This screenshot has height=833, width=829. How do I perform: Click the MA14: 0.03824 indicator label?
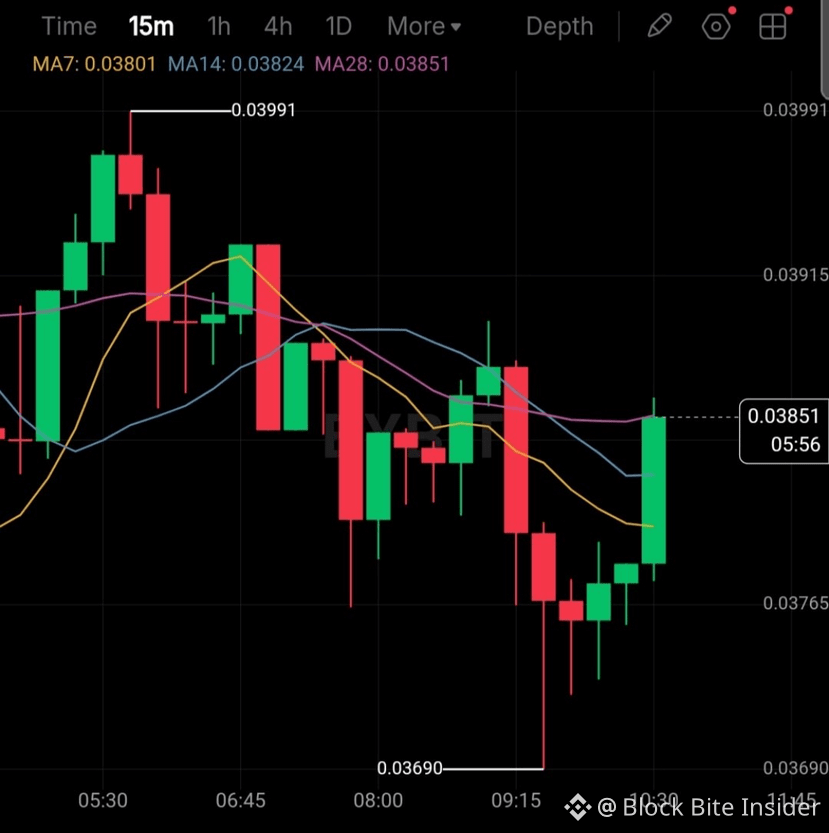[x=236, y=64]
